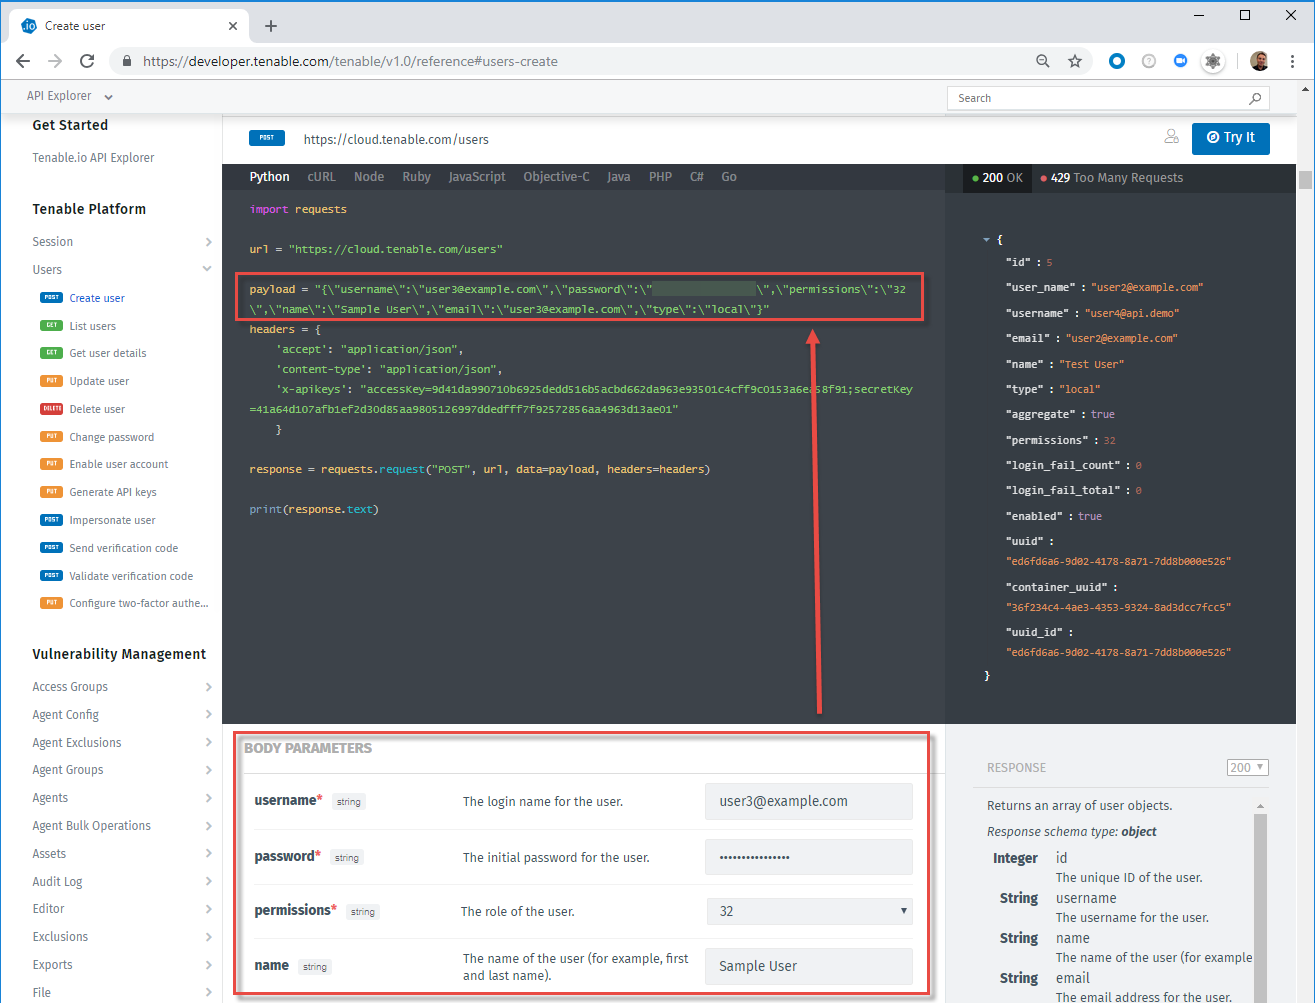
Task: Select the Go code tab
Action: [x=729, y=177]
